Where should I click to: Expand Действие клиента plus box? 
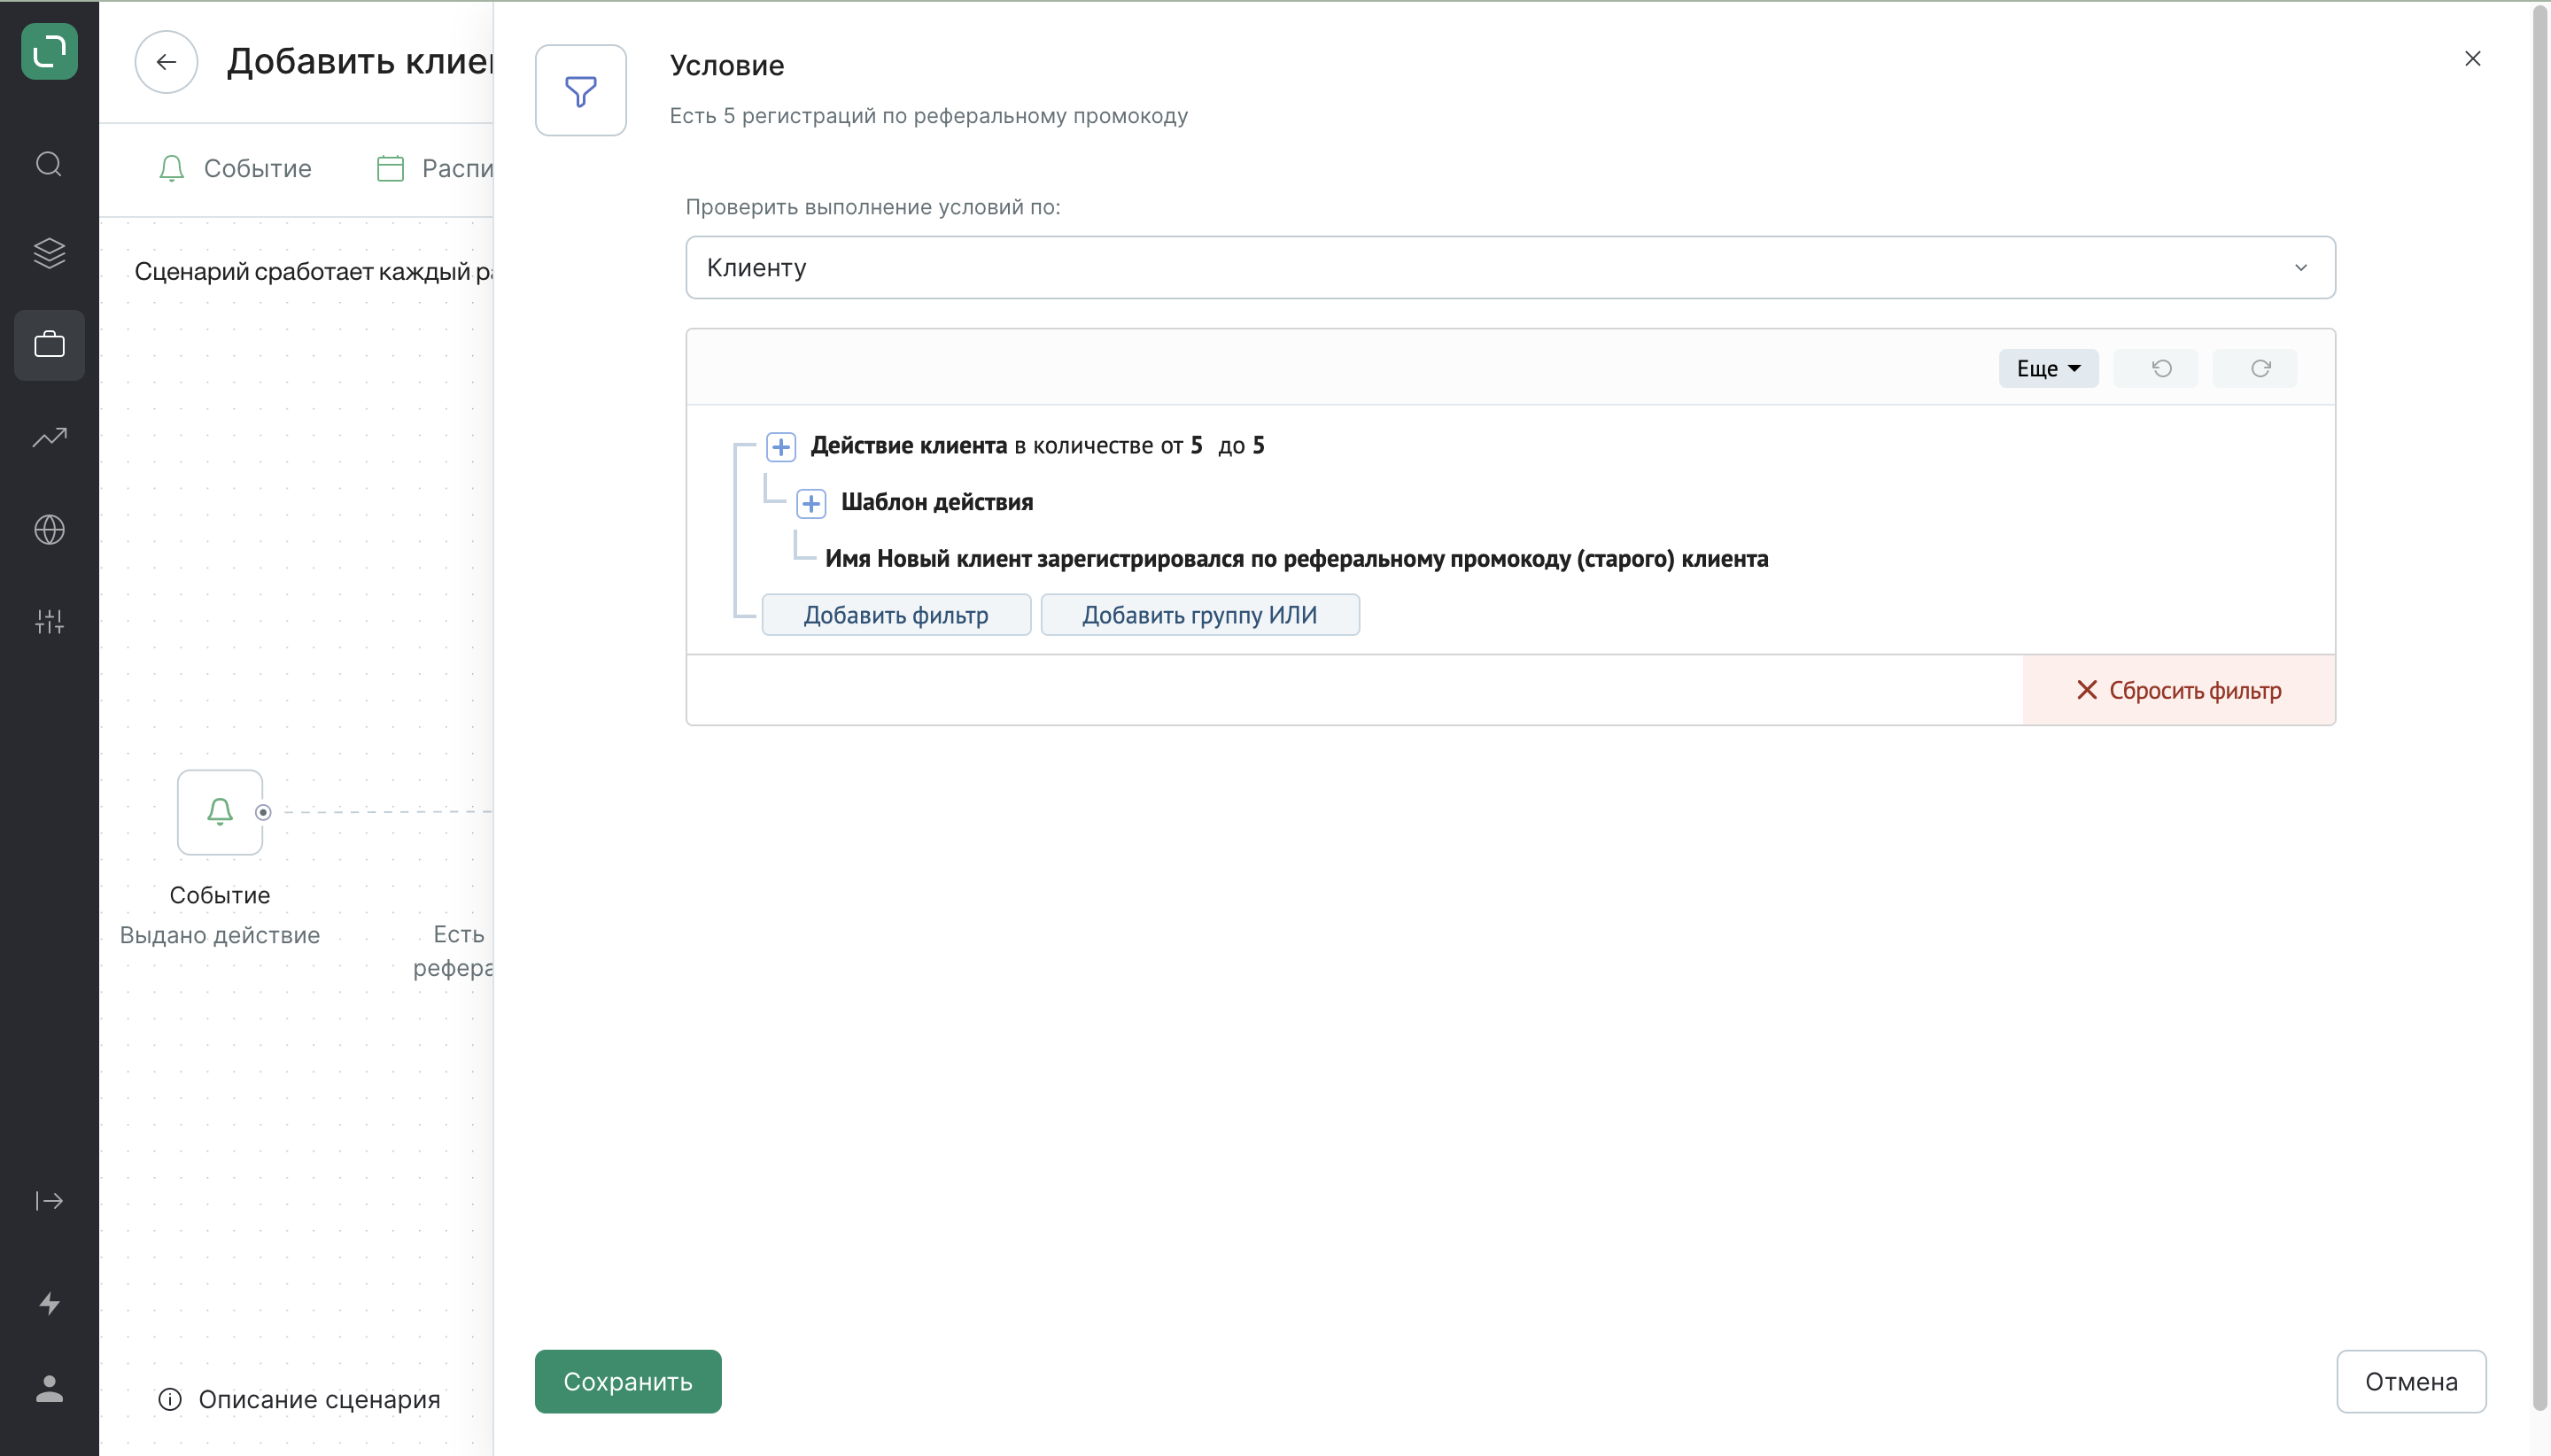[x=781, y=446]
